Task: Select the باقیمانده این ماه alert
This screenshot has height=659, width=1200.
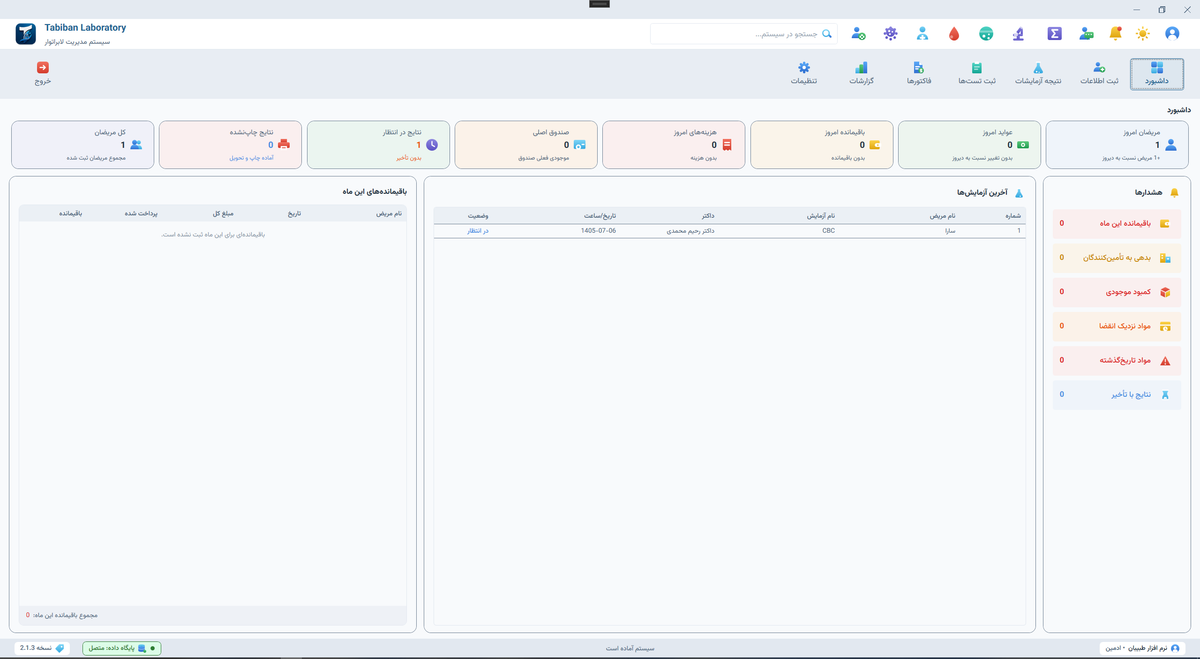Action: click(1116, 224)
